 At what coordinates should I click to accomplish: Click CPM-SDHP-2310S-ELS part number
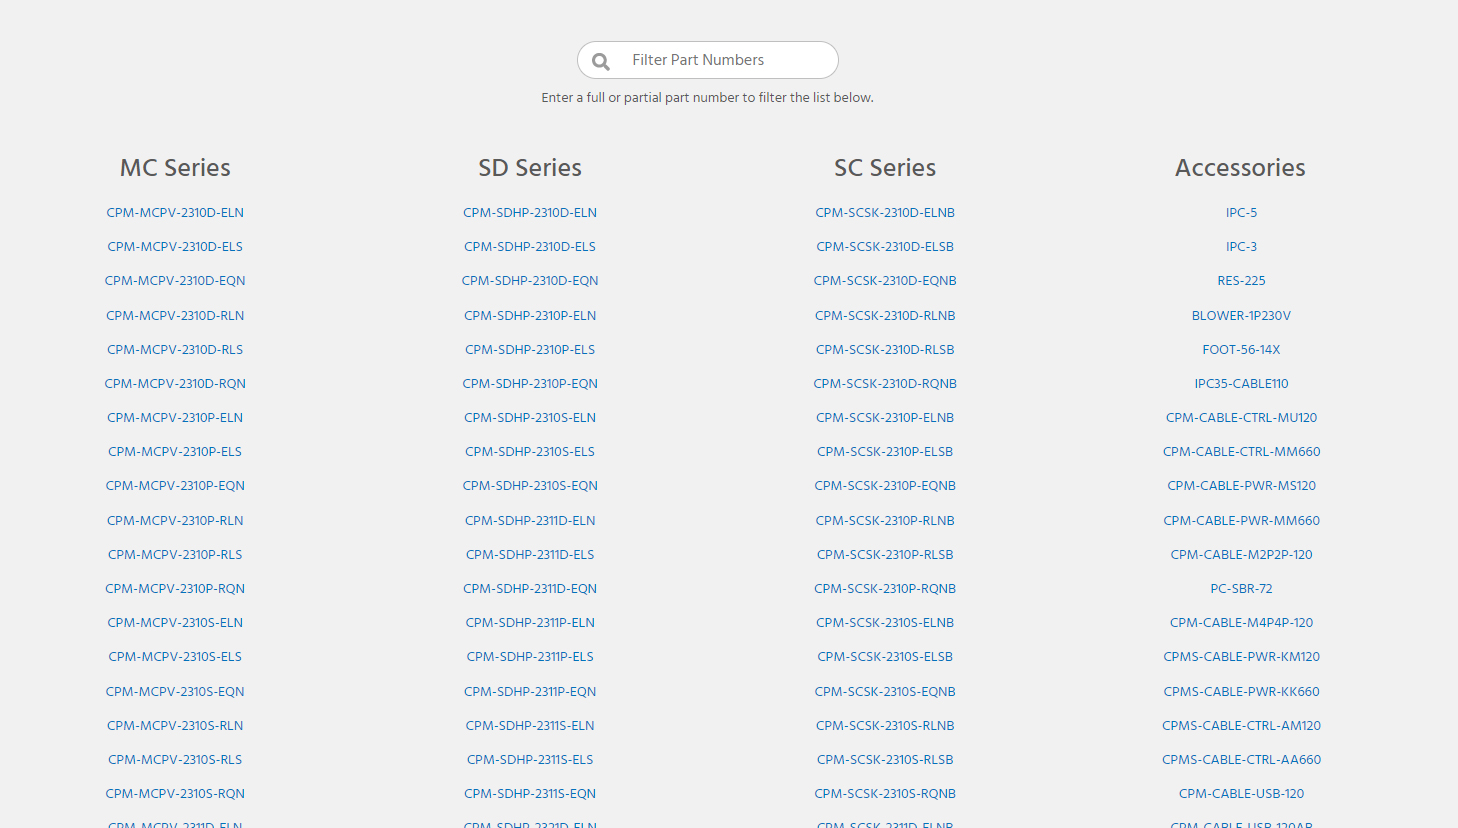coord(530,451)
